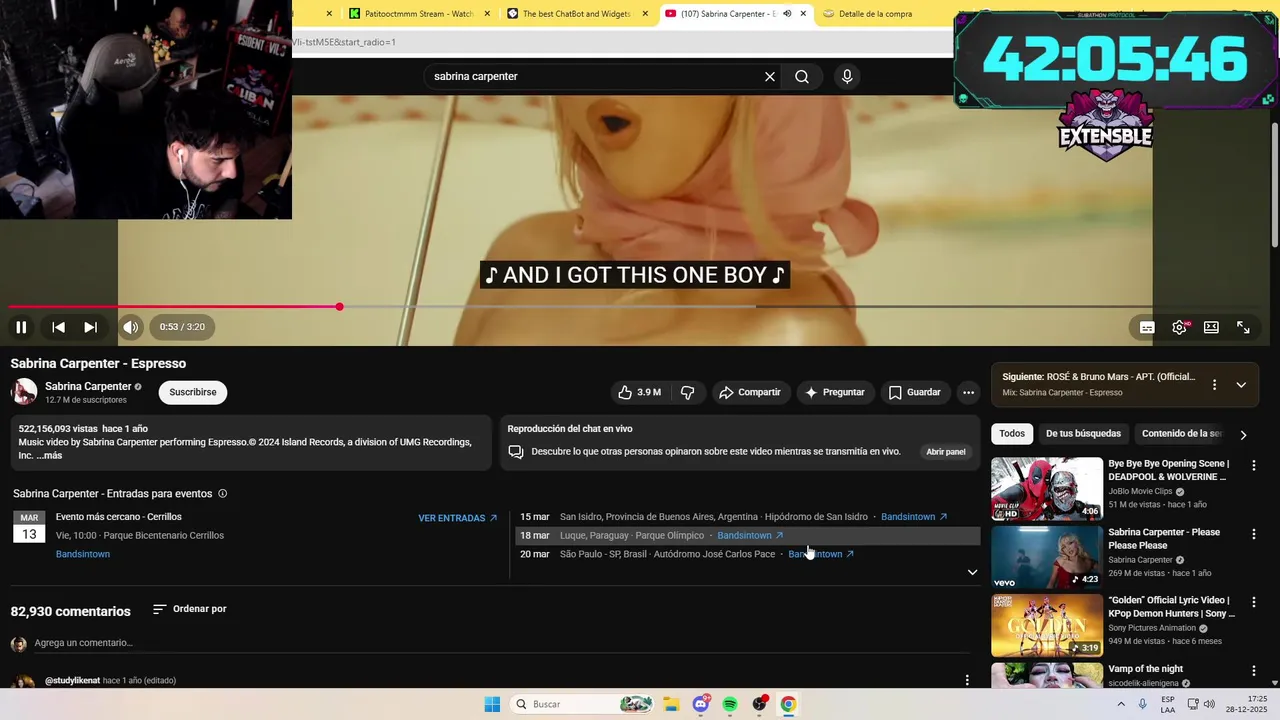
Task: Subscribe with the Suscribirse button
Action: (193, 392)
